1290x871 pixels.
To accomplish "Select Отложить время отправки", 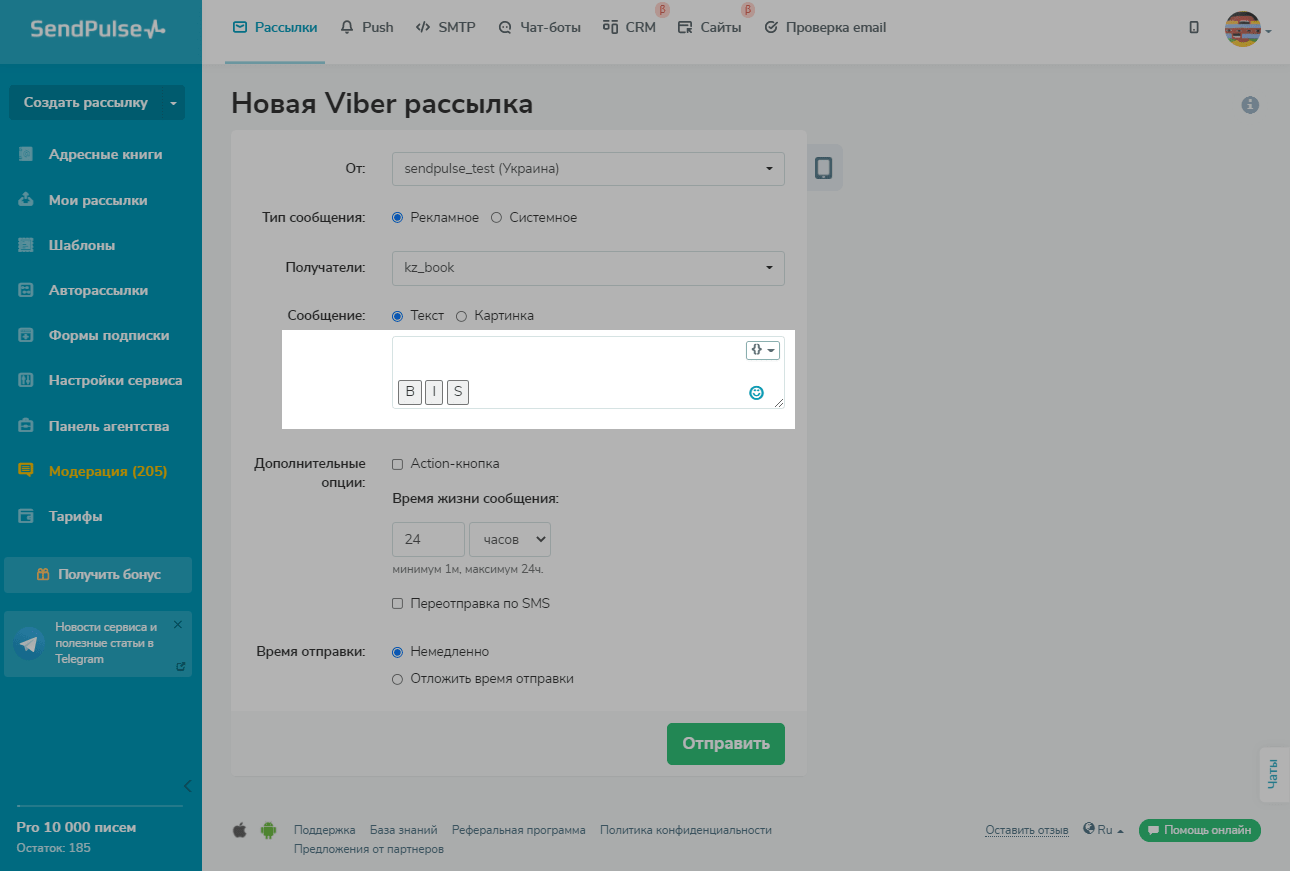I will point(398,679).
